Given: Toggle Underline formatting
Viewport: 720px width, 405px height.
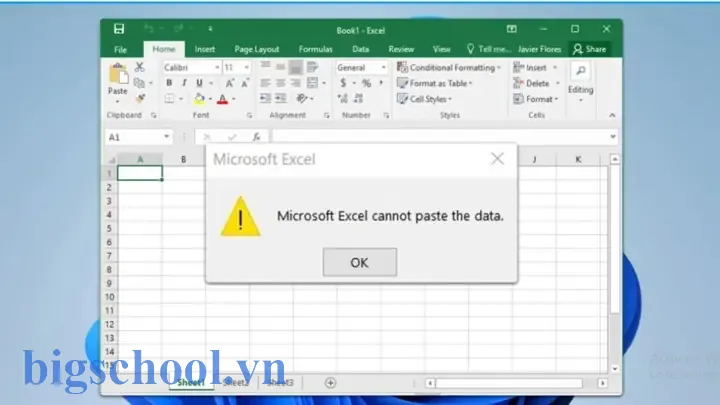Looking at the screenshot, I should coord(199,83).
